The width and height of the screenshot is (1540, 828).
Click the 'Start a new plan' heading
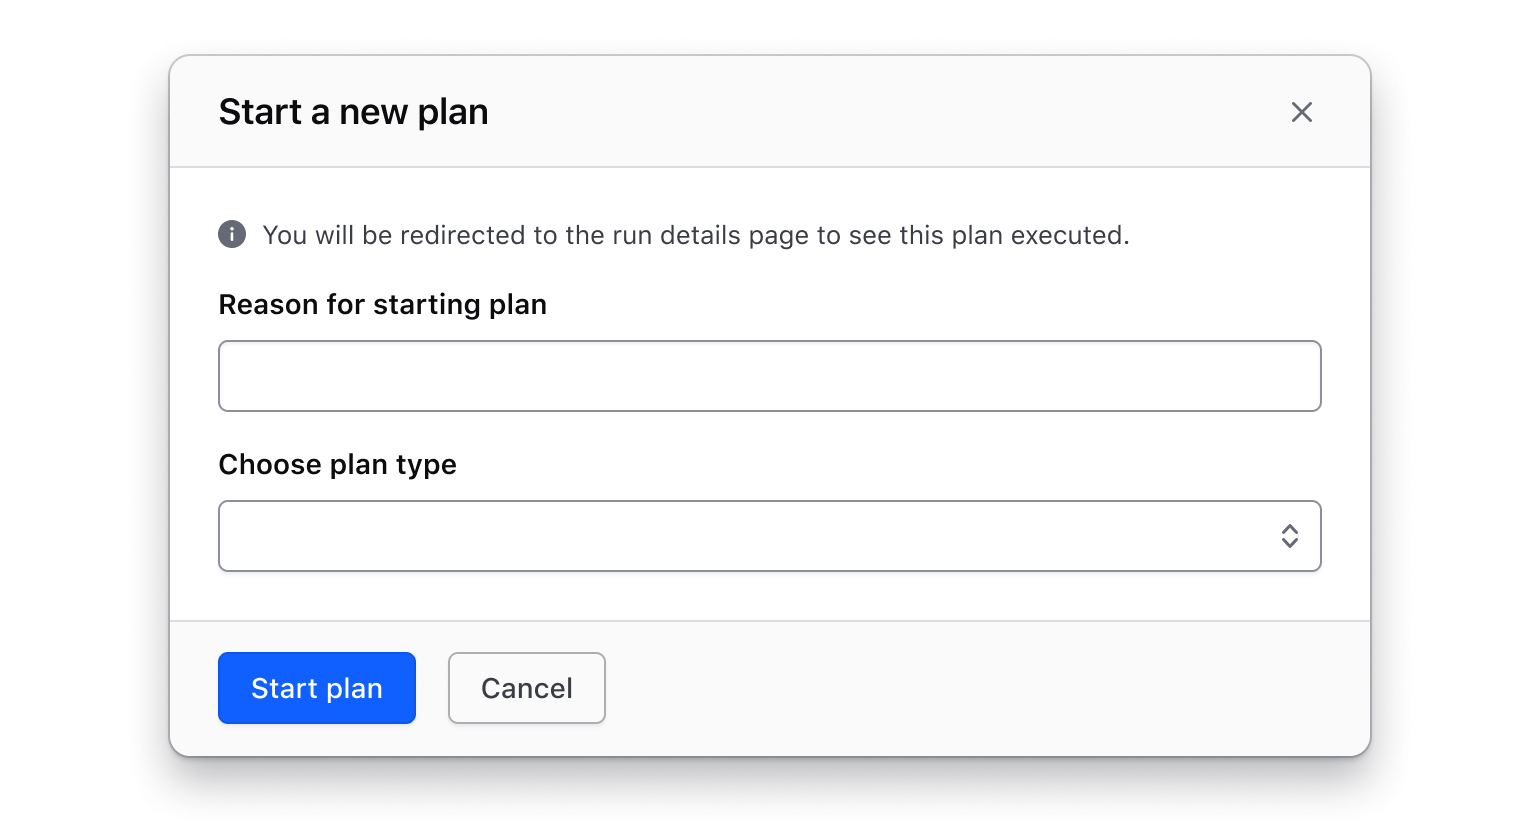click(x=353, y=112)
